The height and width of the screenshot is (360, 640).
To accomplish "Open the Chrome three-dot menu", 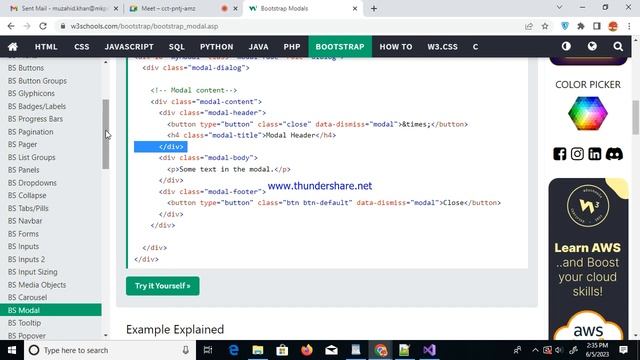I will [x=629, y=26].
